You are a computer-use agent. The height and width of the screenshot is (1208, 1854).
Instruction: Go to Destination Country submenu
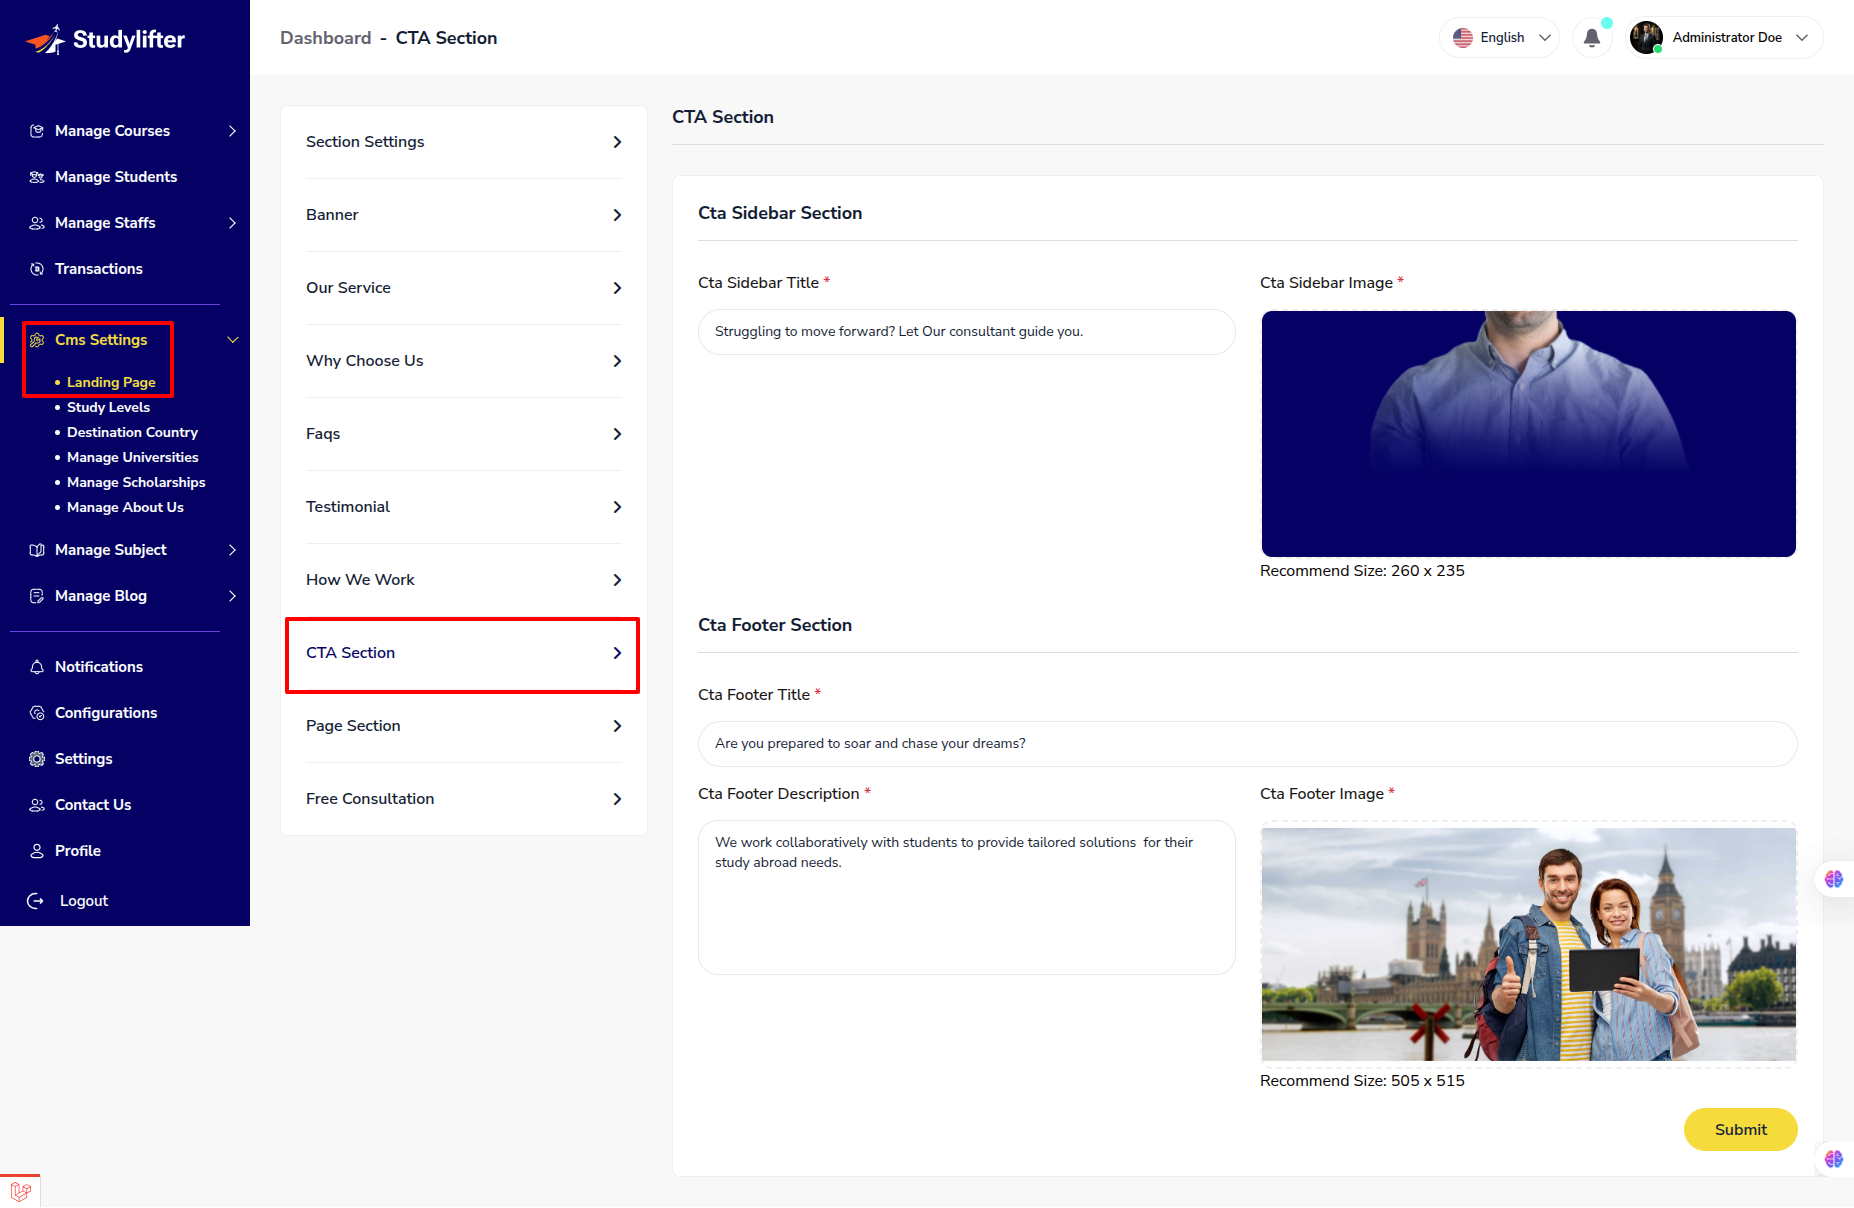click(x=132, y=432)
